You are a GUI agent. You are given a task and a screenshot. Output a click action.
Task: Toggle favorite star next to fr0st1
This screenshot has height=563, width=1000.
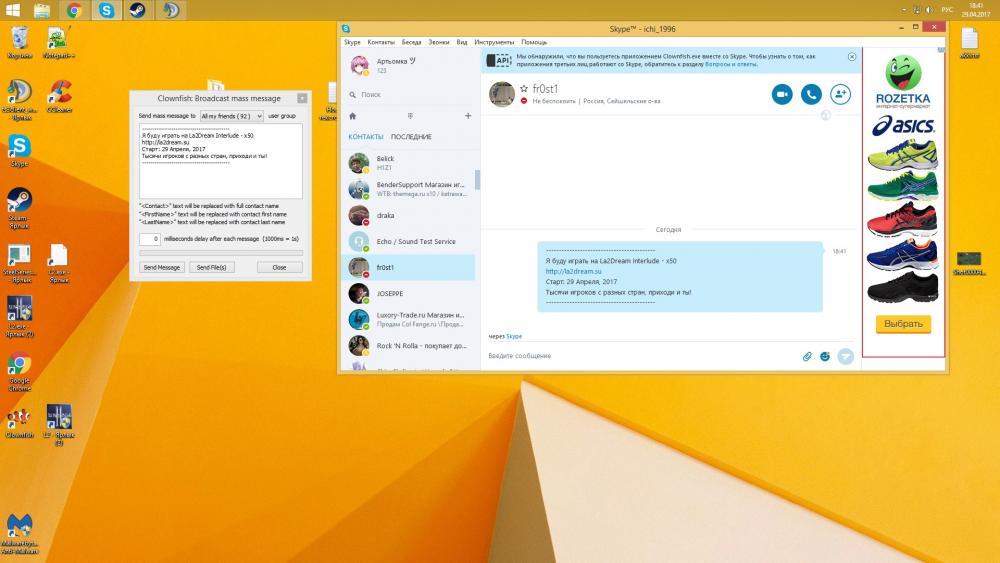coord(523,89)
